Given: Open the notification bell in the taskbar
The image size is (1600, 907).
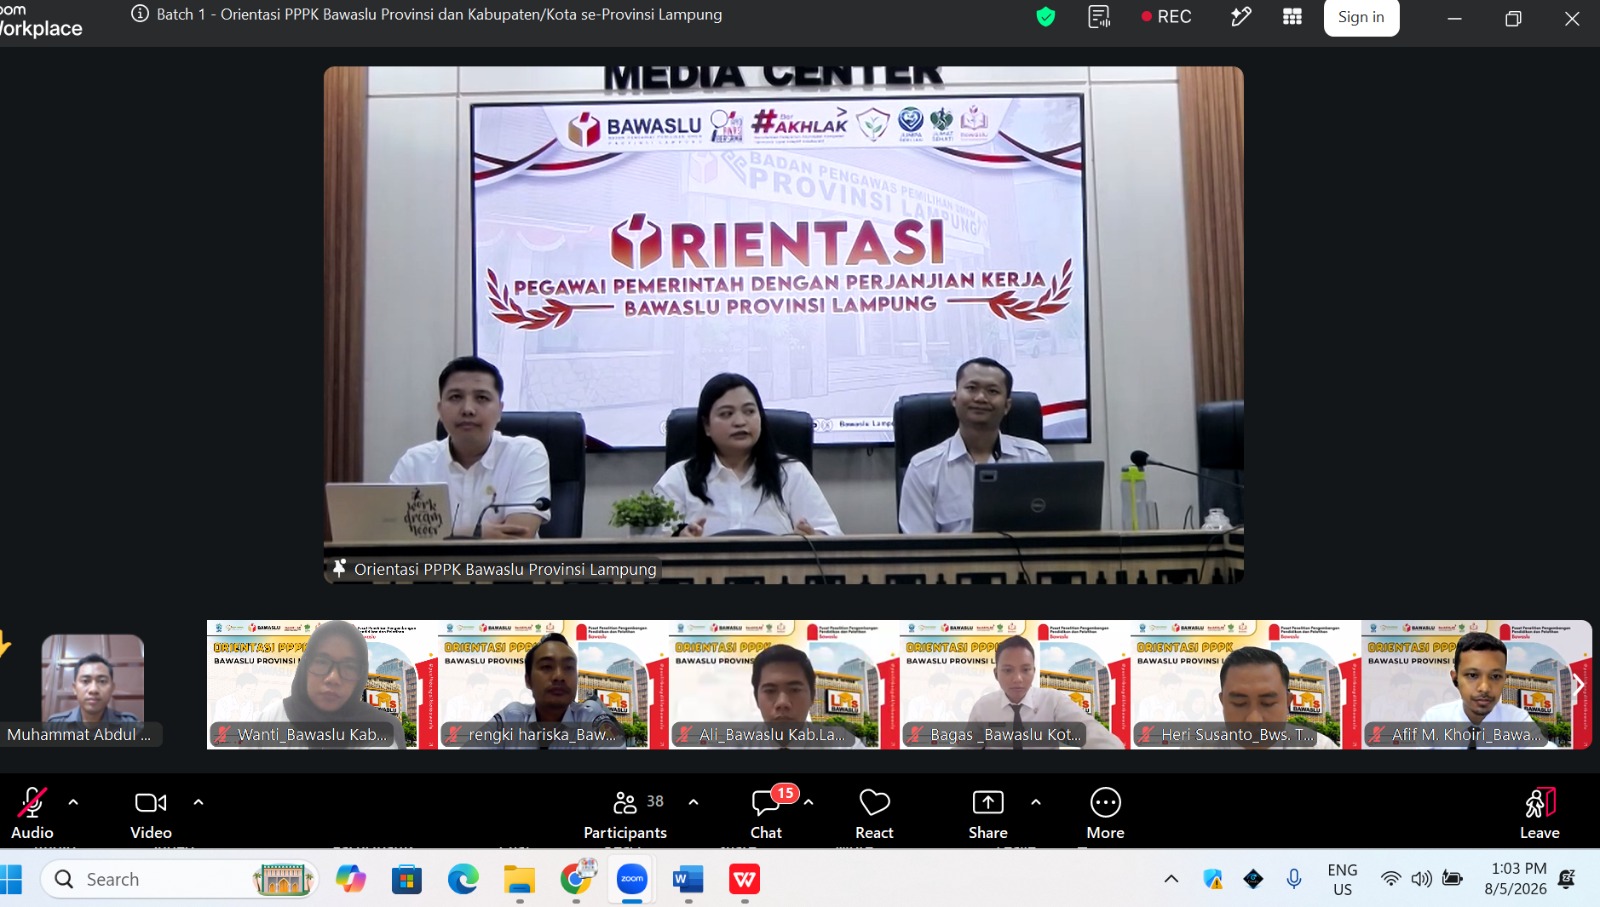Looking at the screenshot, I should 1567,879.
